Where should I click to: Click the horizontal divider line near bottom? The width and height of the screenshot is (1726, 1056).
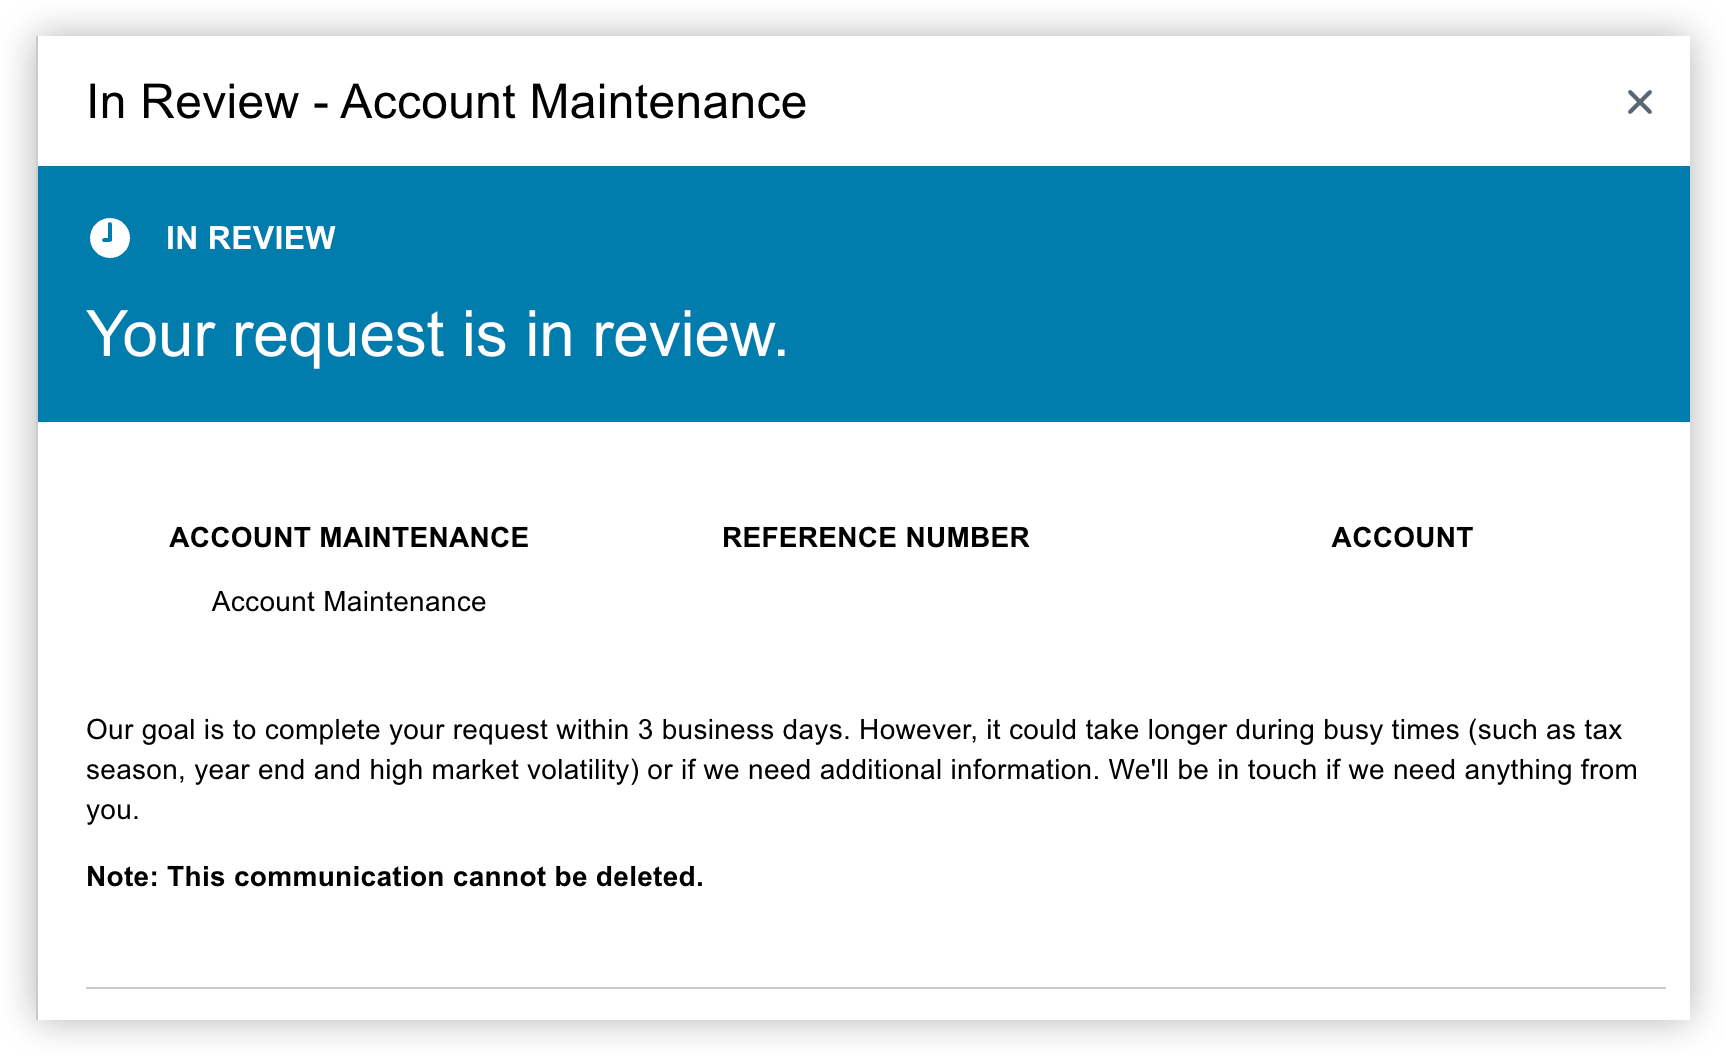pos(876,988)
